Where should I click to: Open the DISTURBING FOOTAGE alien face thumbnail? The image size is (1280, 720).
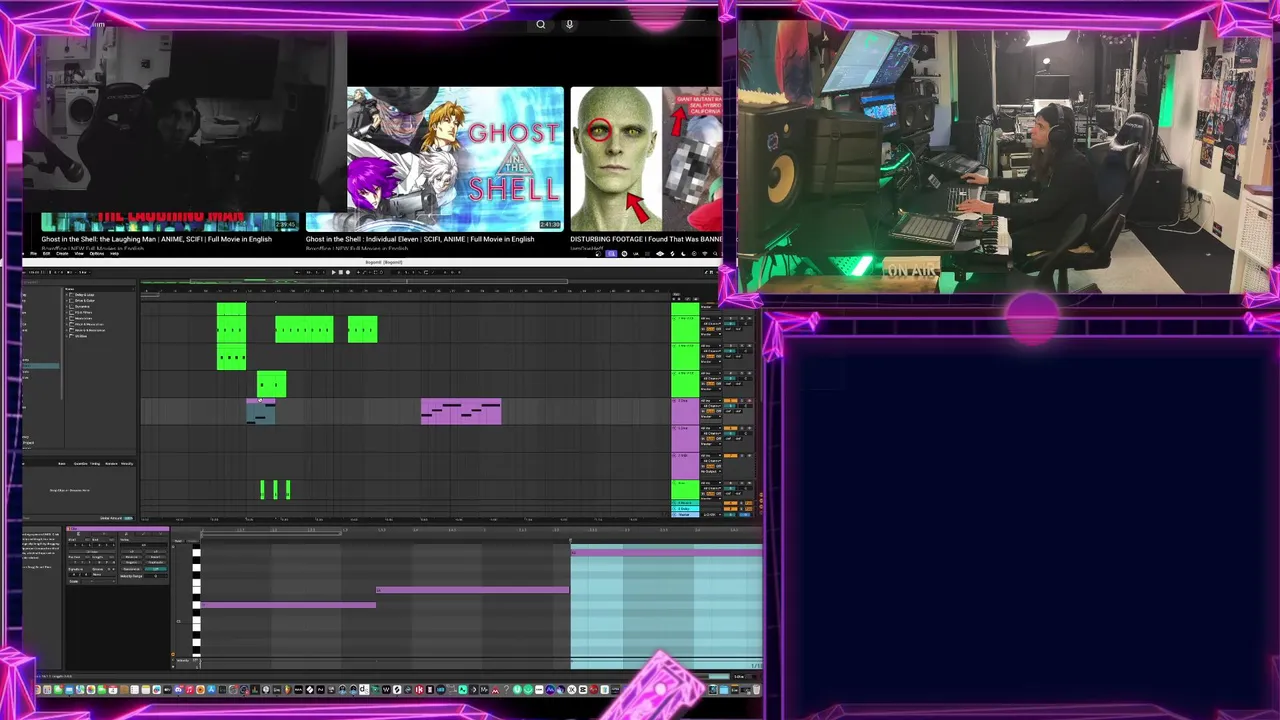pyautogui.click(x=645, y=159)
